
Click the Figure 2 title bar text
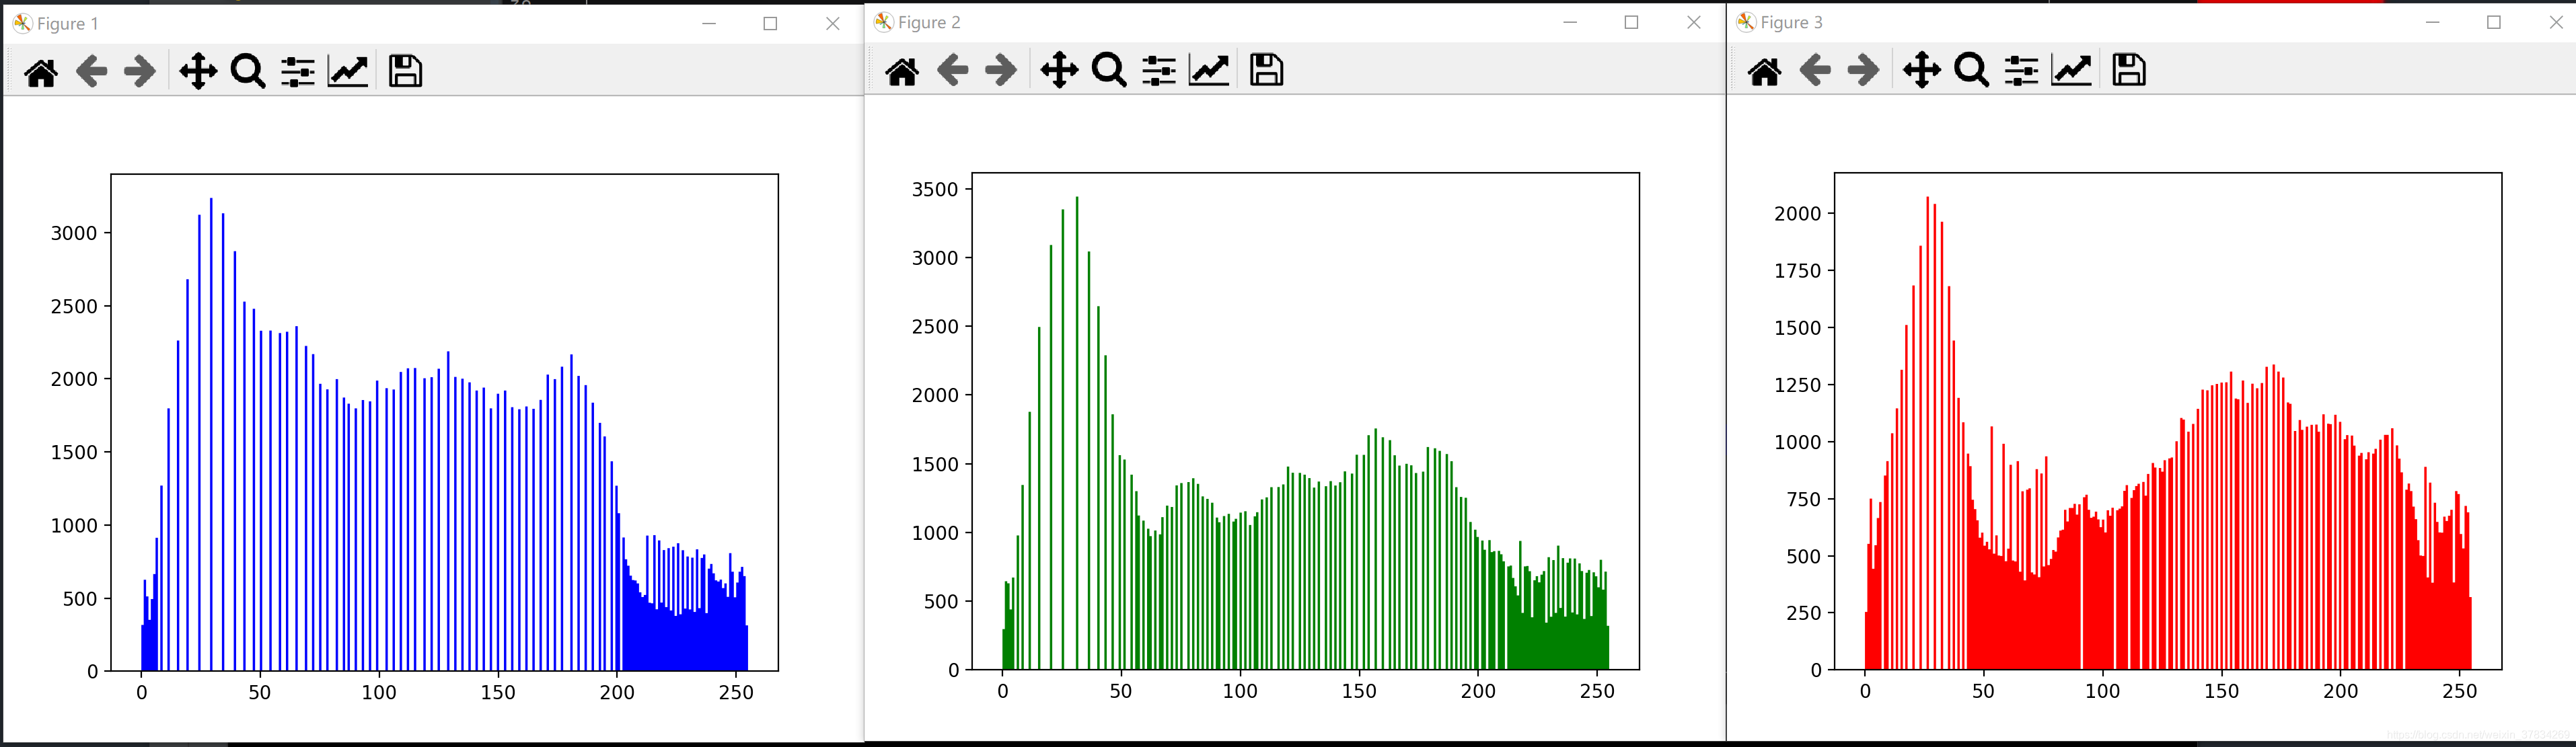click(x=929, y=22)
